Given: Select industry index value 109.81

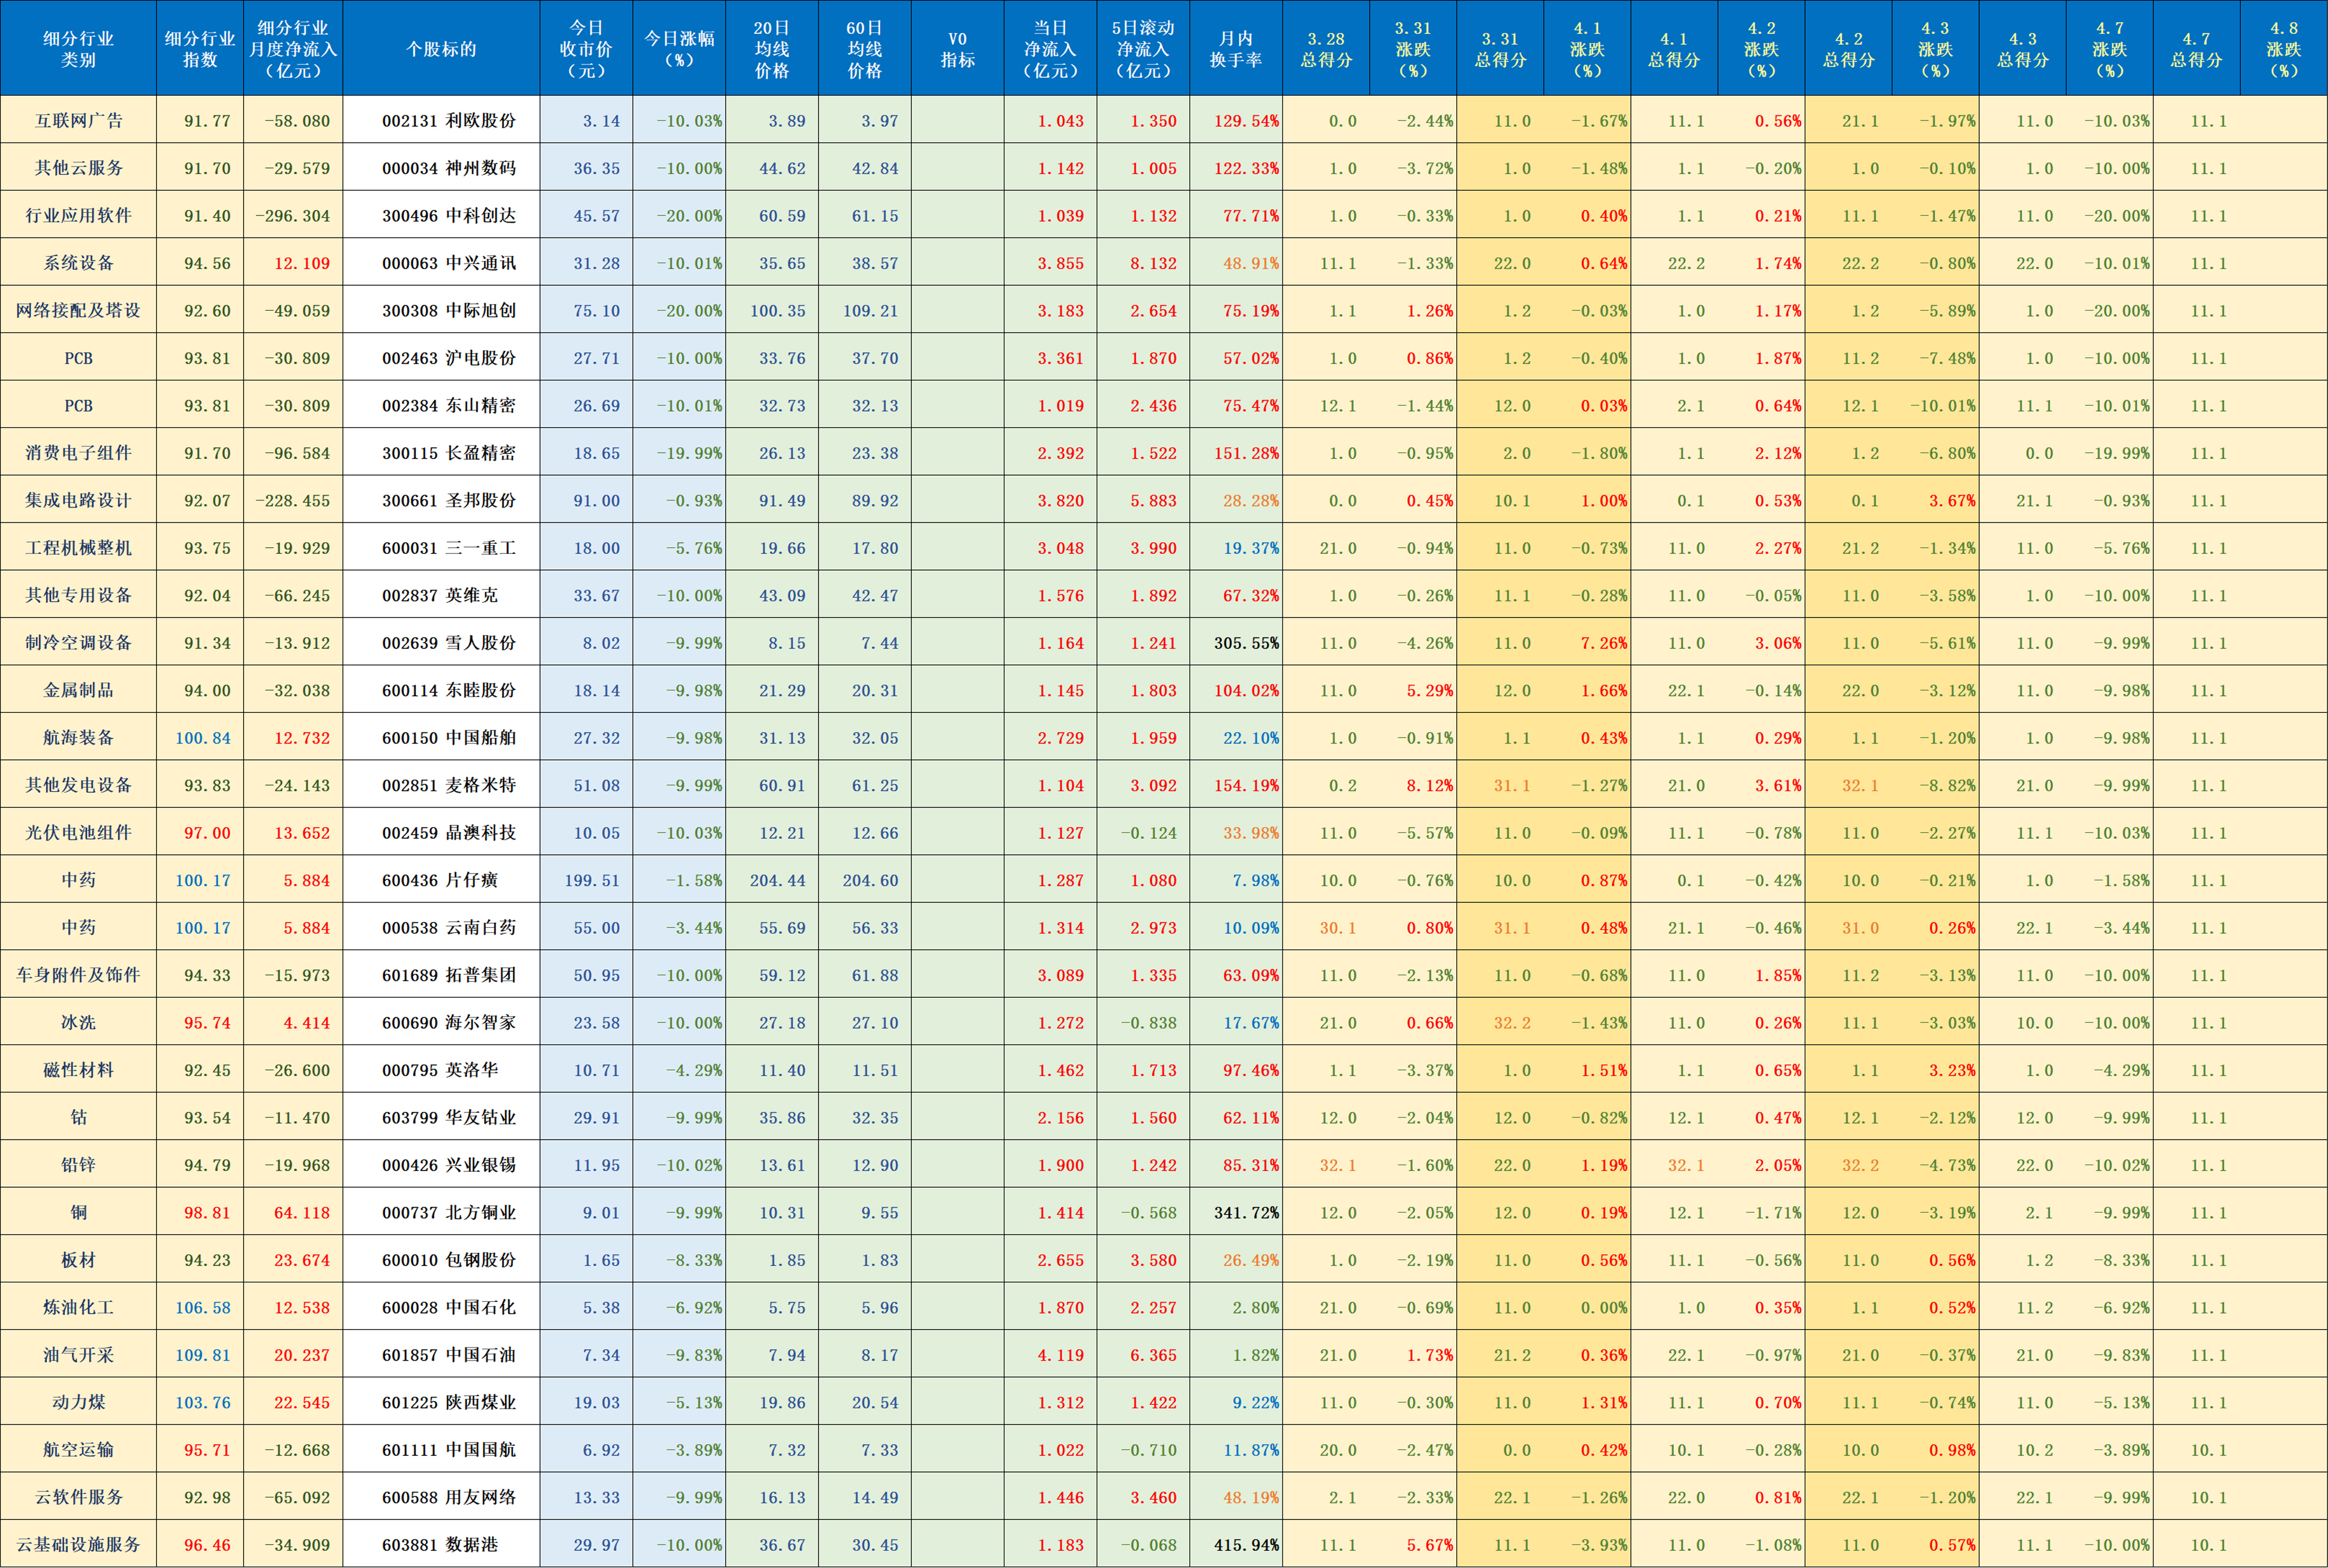Looking at the screenshot, I should 203,1355.
